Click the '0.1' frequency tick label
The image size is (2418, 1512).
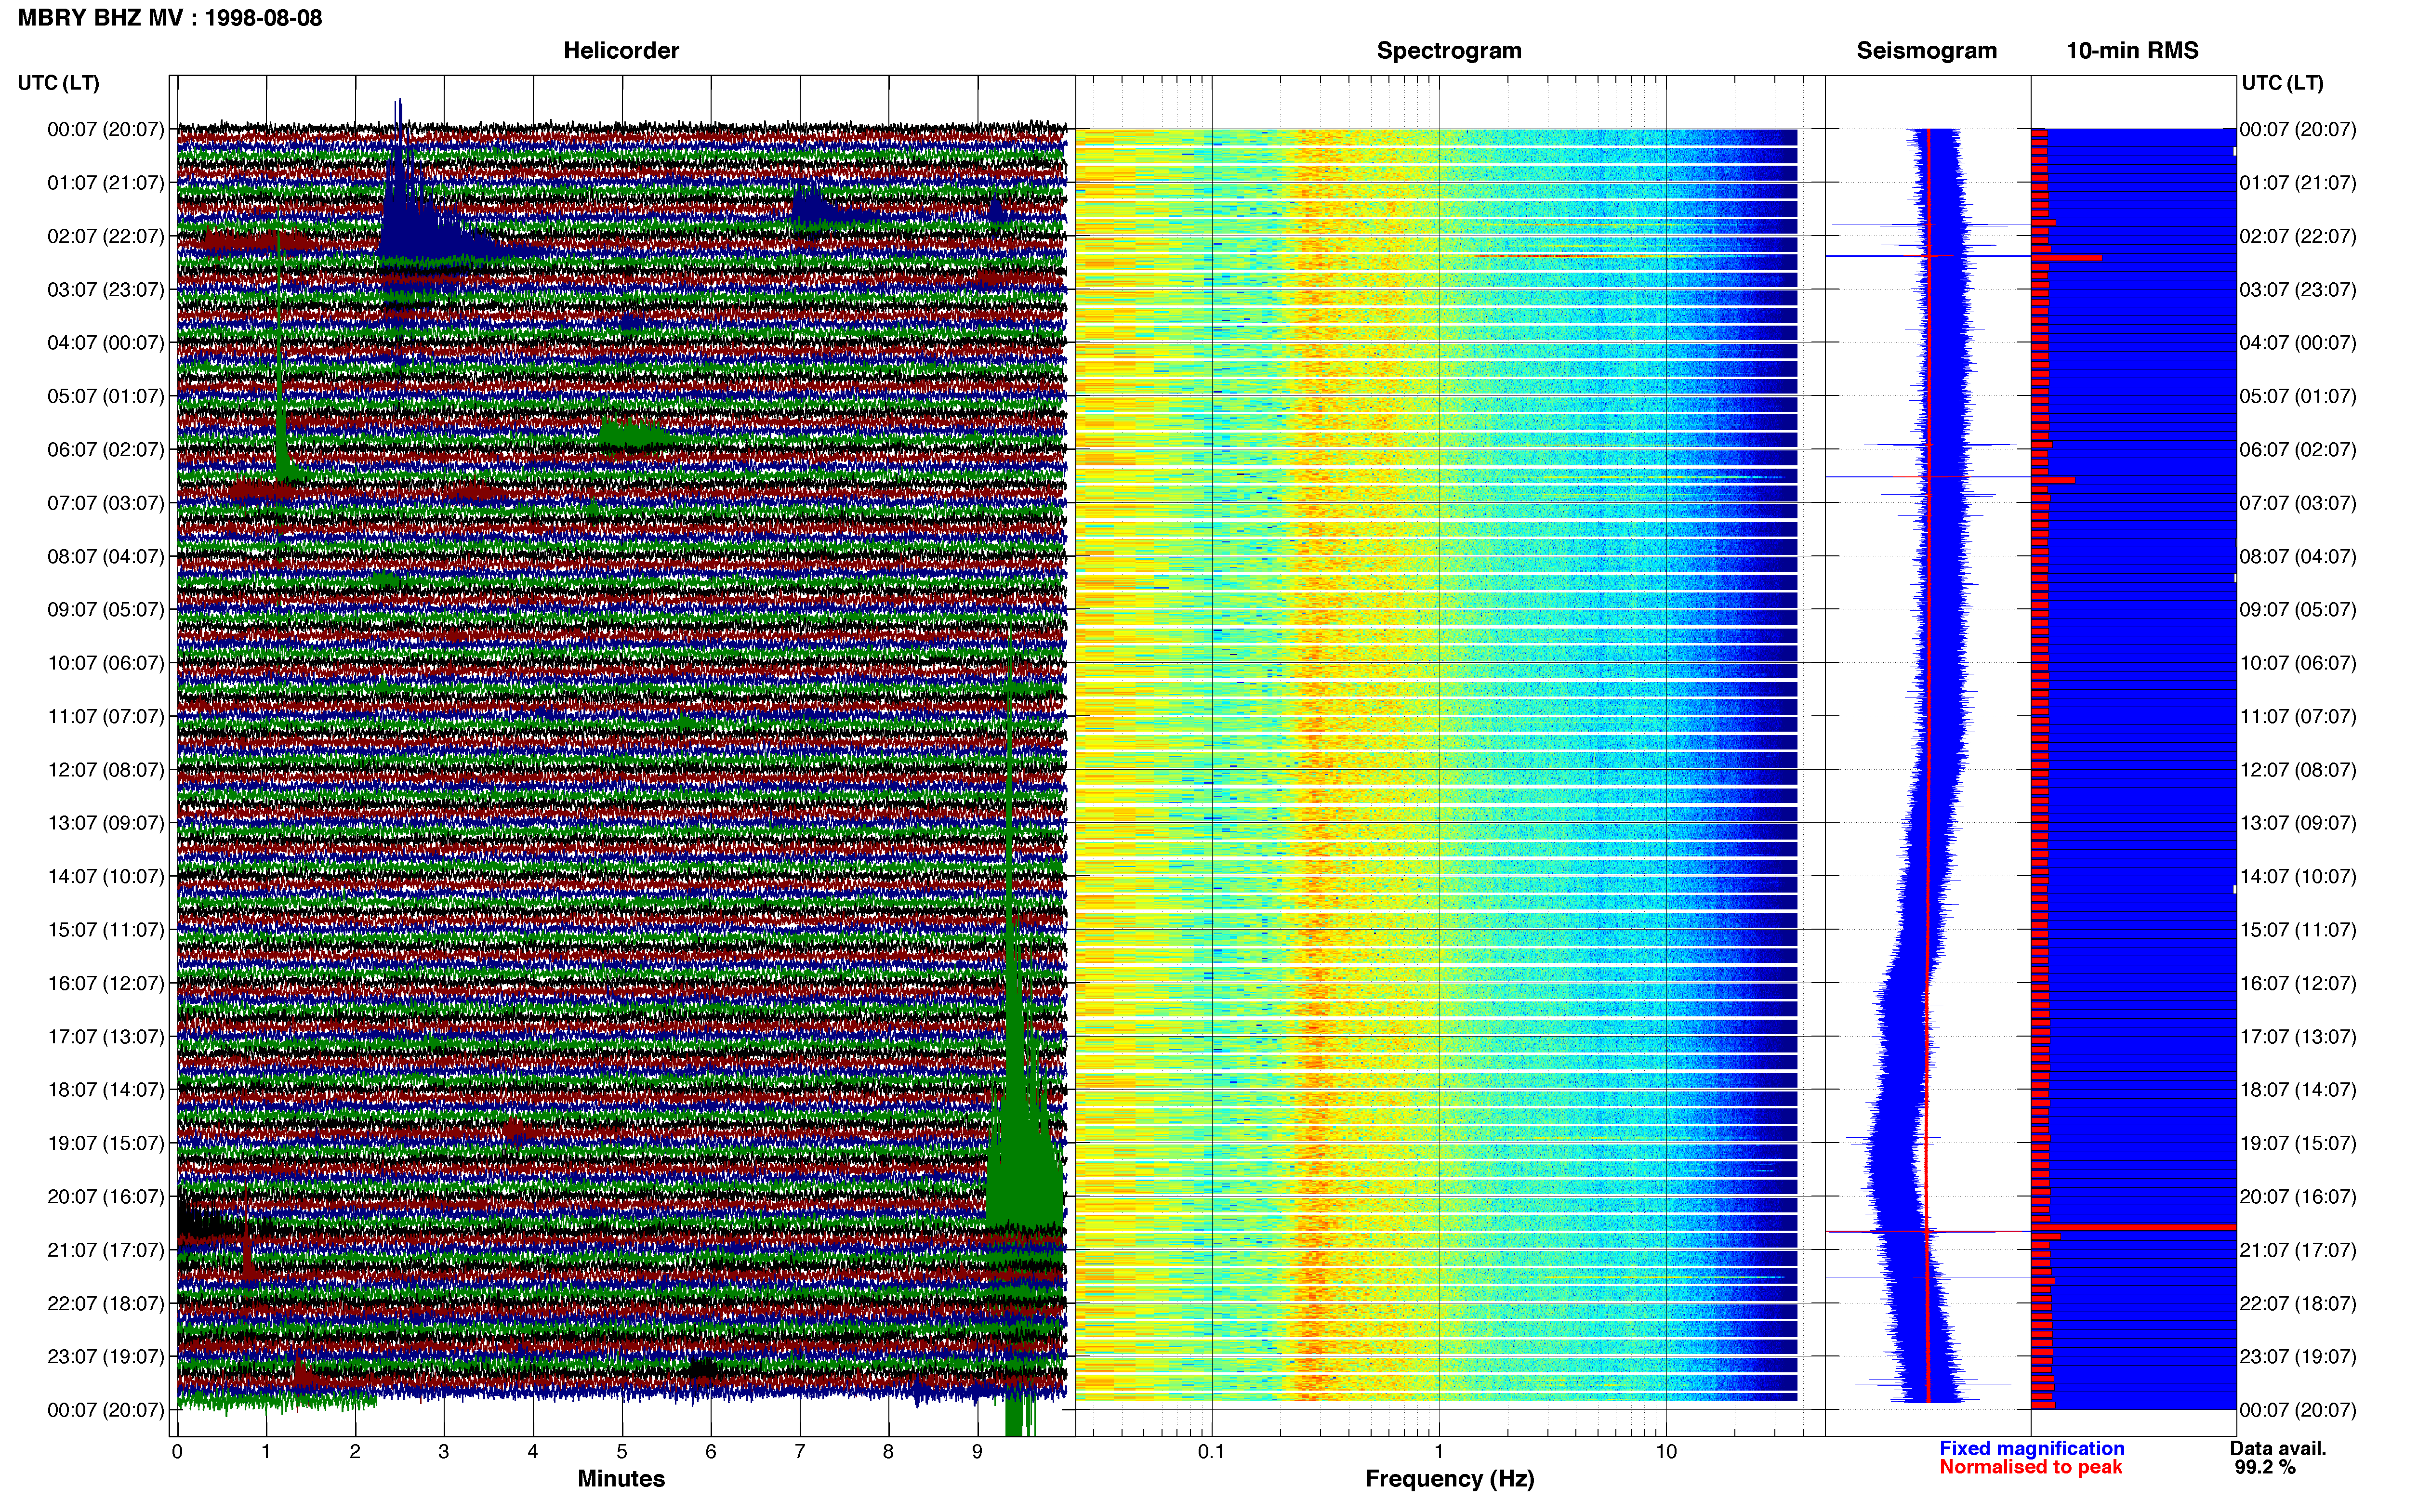[1211, 1451]
